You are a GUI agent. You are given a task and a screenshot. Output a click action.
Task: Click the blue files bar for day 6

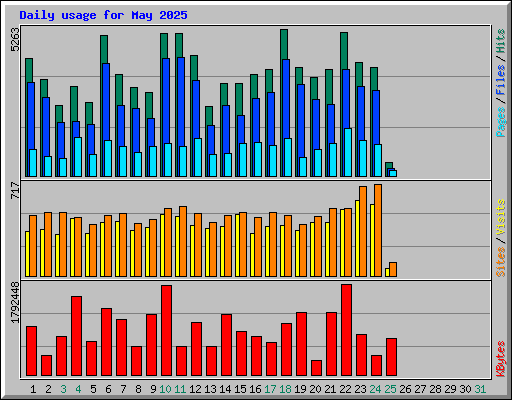[x=106, y=102]
